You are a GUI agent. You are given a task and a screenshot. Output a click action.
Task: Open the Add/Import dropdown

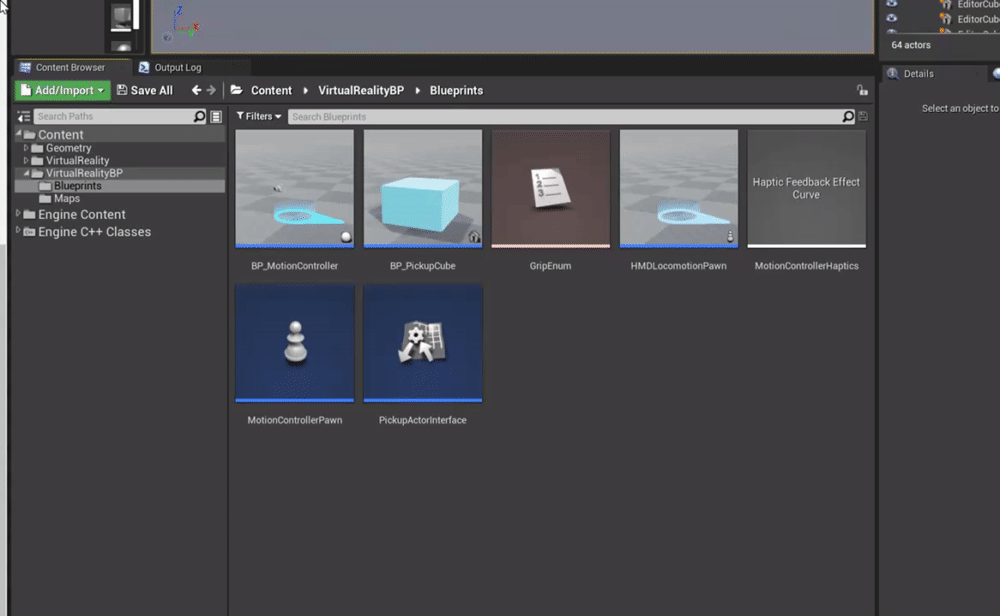pos(62,91)
